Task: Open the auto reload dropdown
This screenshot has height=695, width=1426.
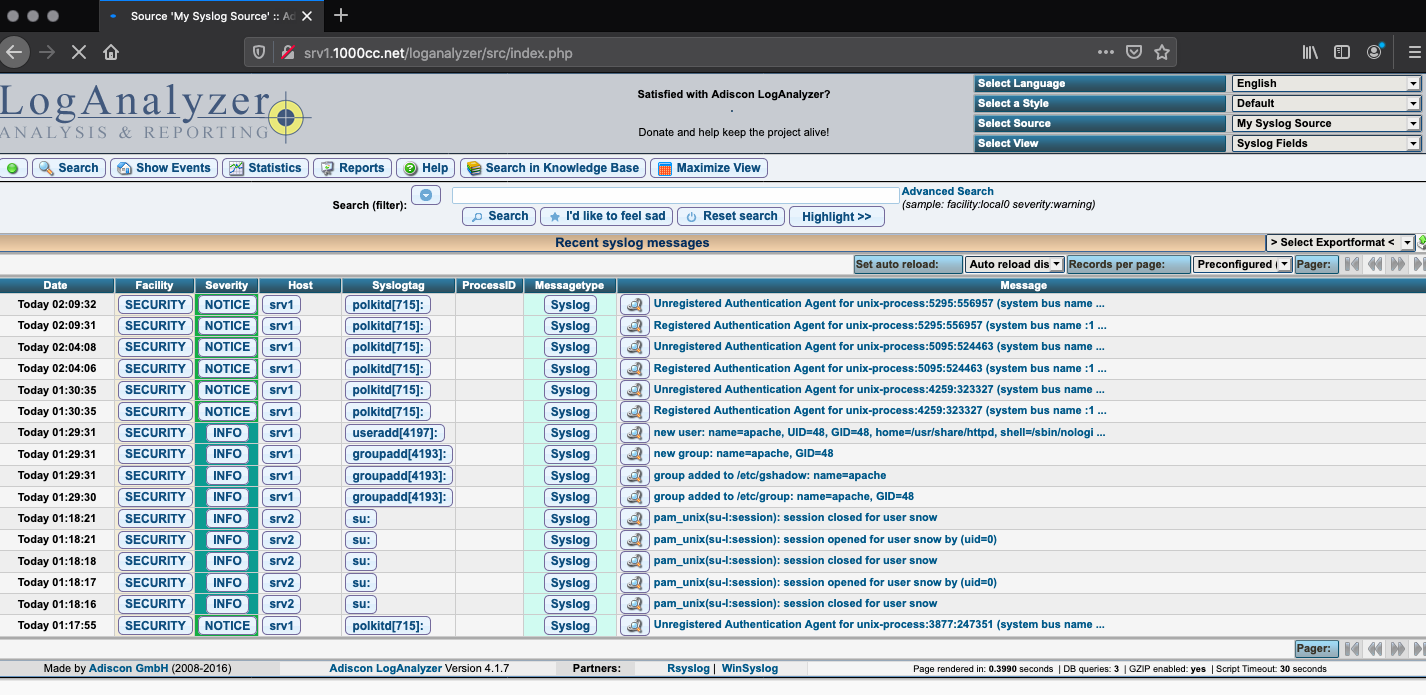Action: 1014,264
